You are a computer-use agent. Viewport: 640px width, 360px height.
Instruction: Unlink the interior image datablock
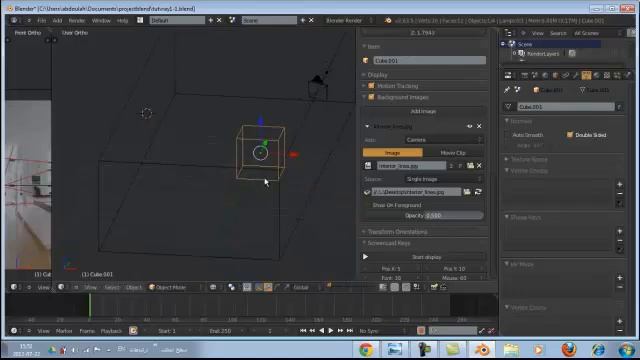[x=479, y=166]
